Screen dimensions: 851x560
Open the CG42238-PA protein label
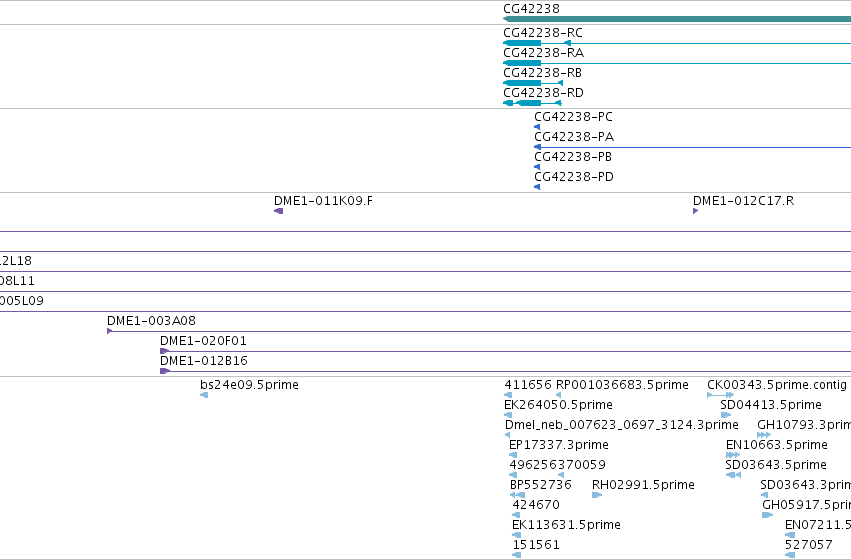pos(574,137)
